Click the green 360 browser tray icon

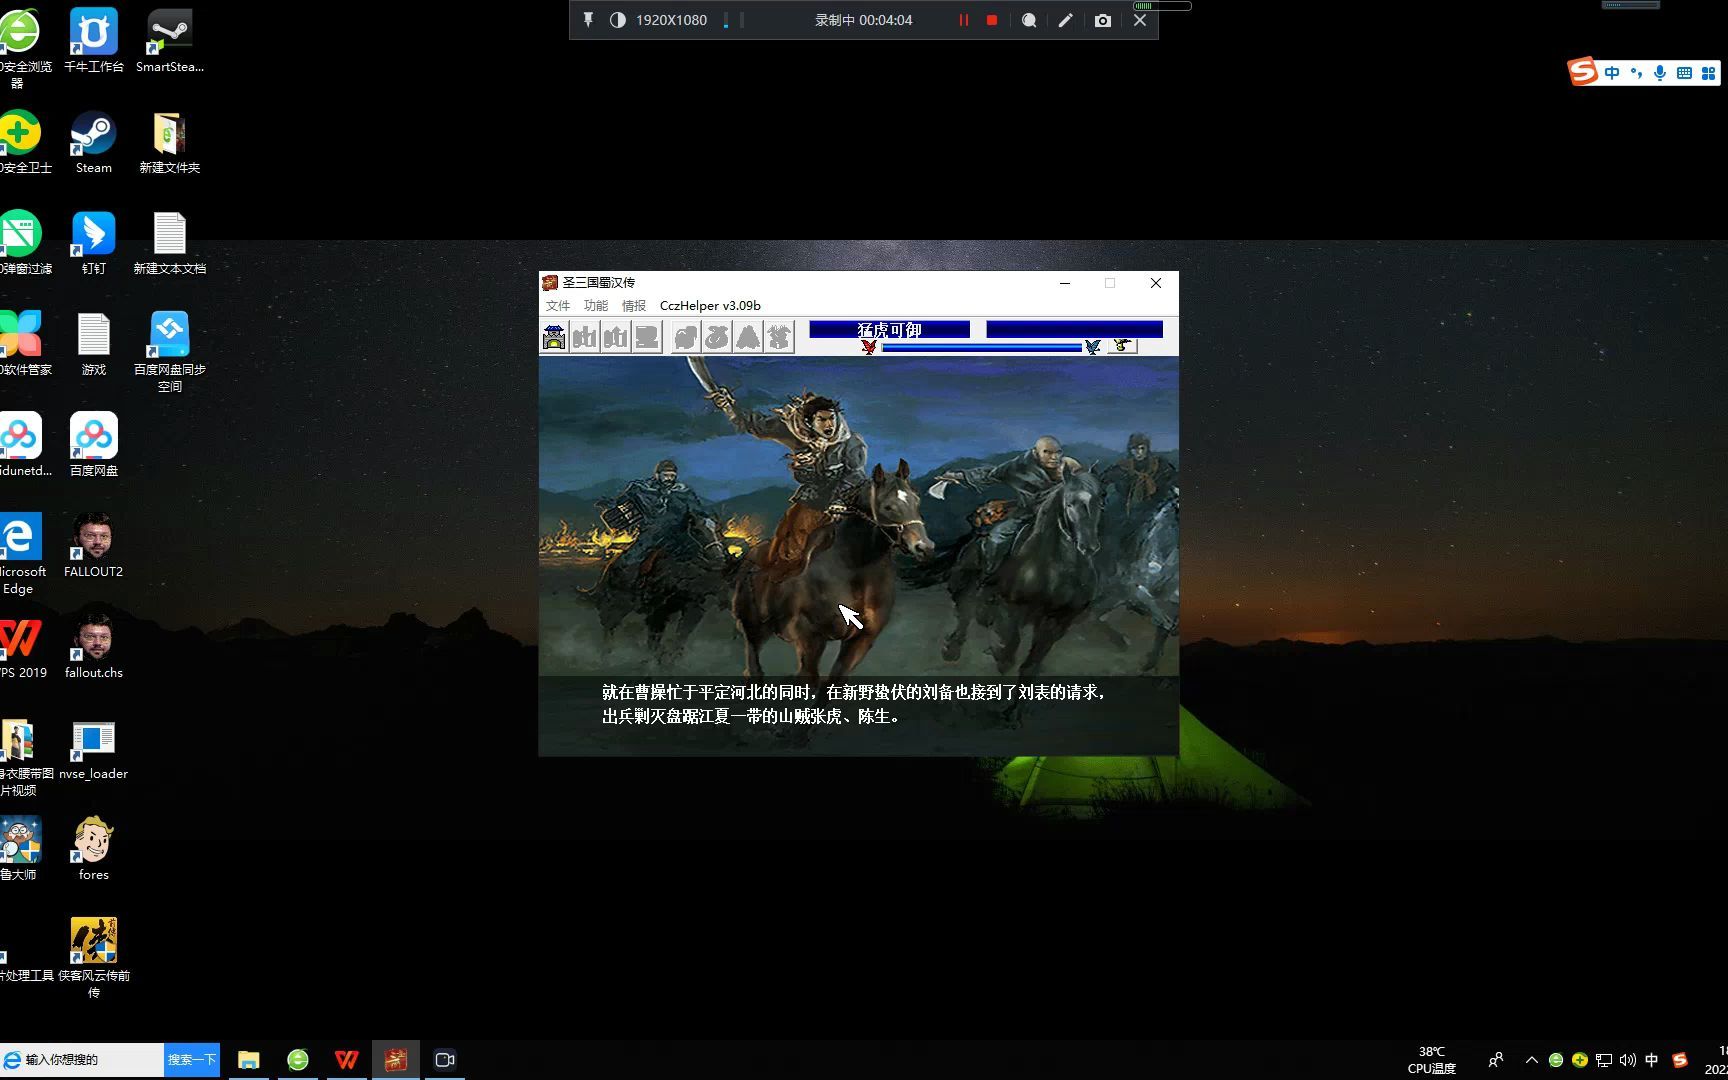(x=1556, y=1060)
